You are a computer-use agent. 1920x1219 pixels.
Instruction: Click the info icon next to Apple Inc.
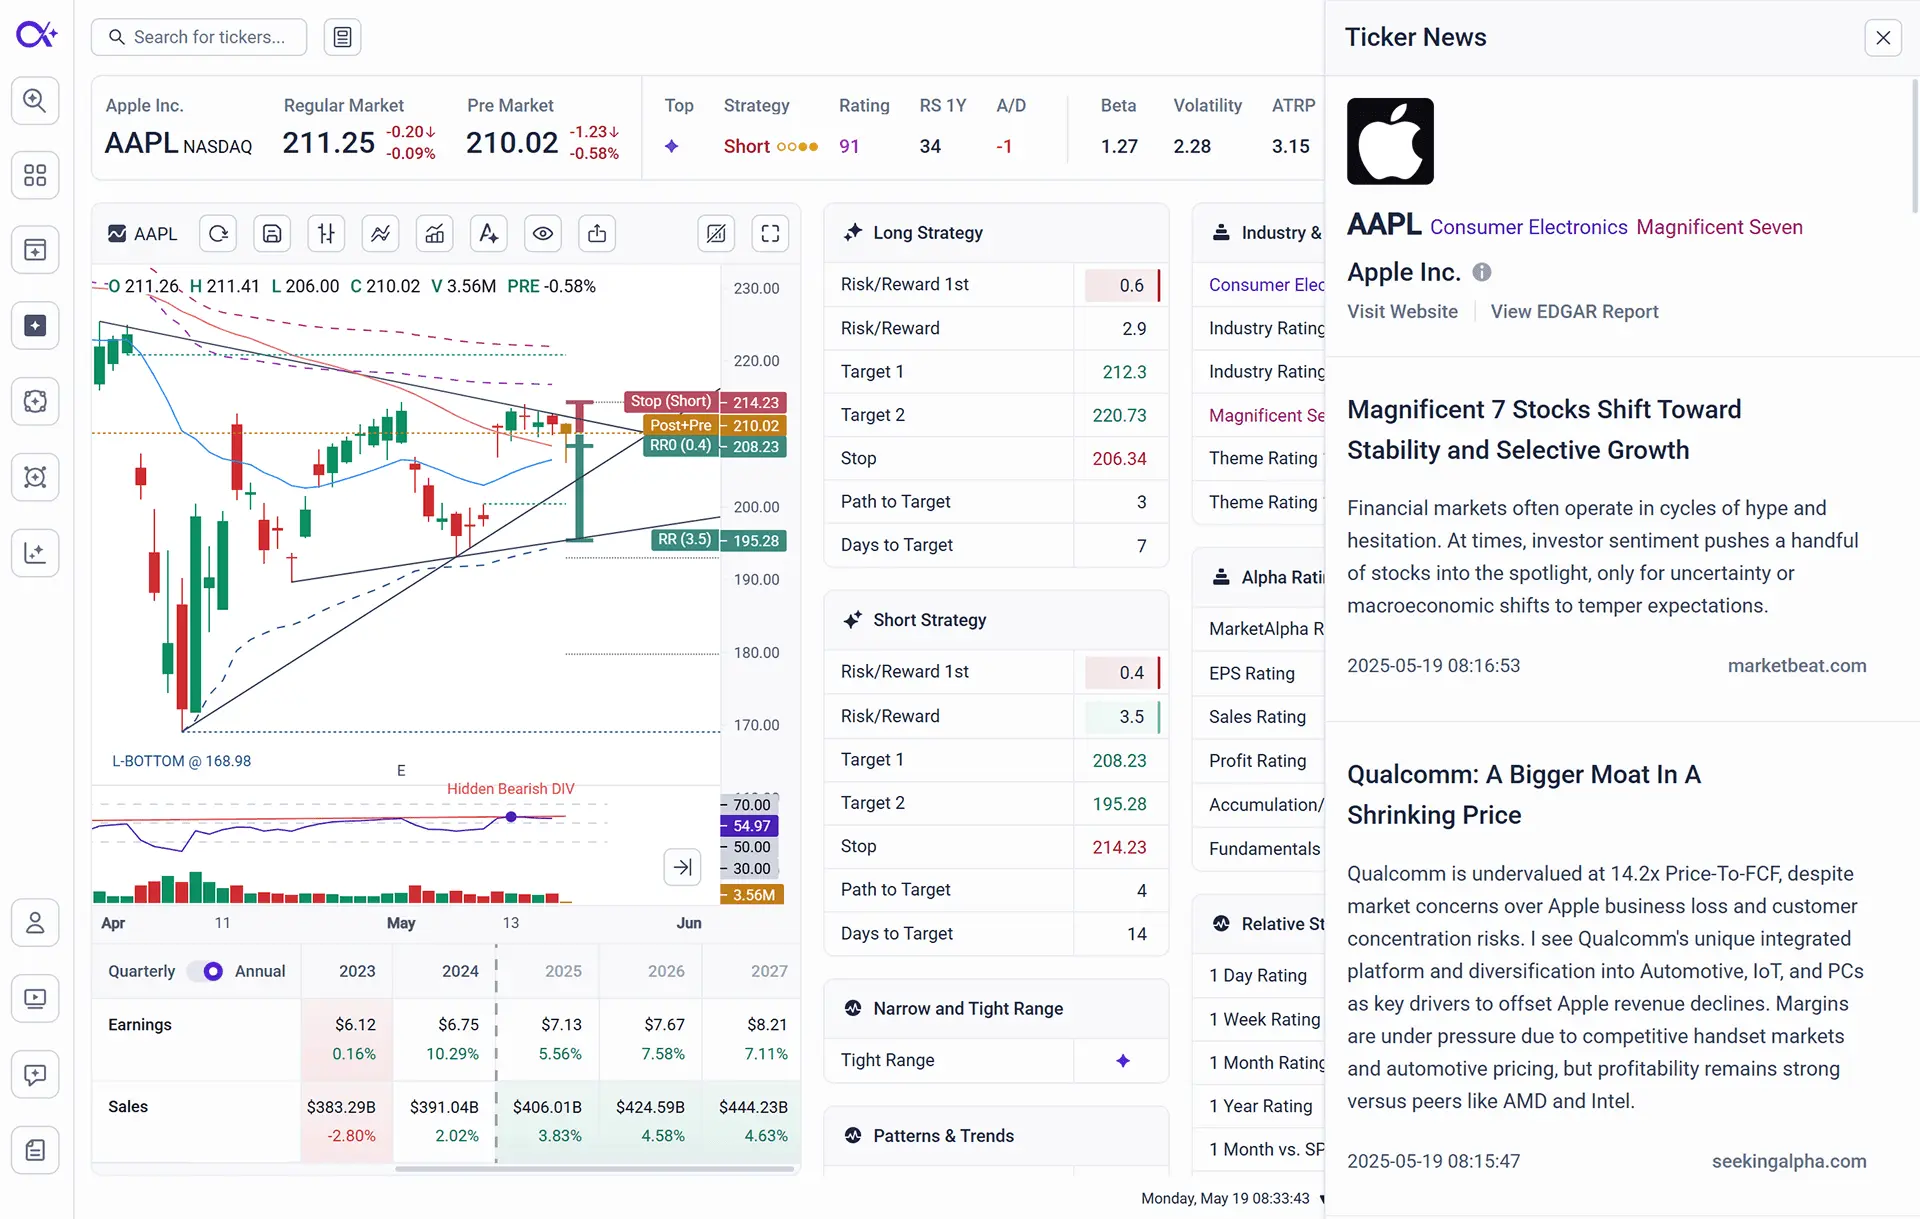point(1482,272)
